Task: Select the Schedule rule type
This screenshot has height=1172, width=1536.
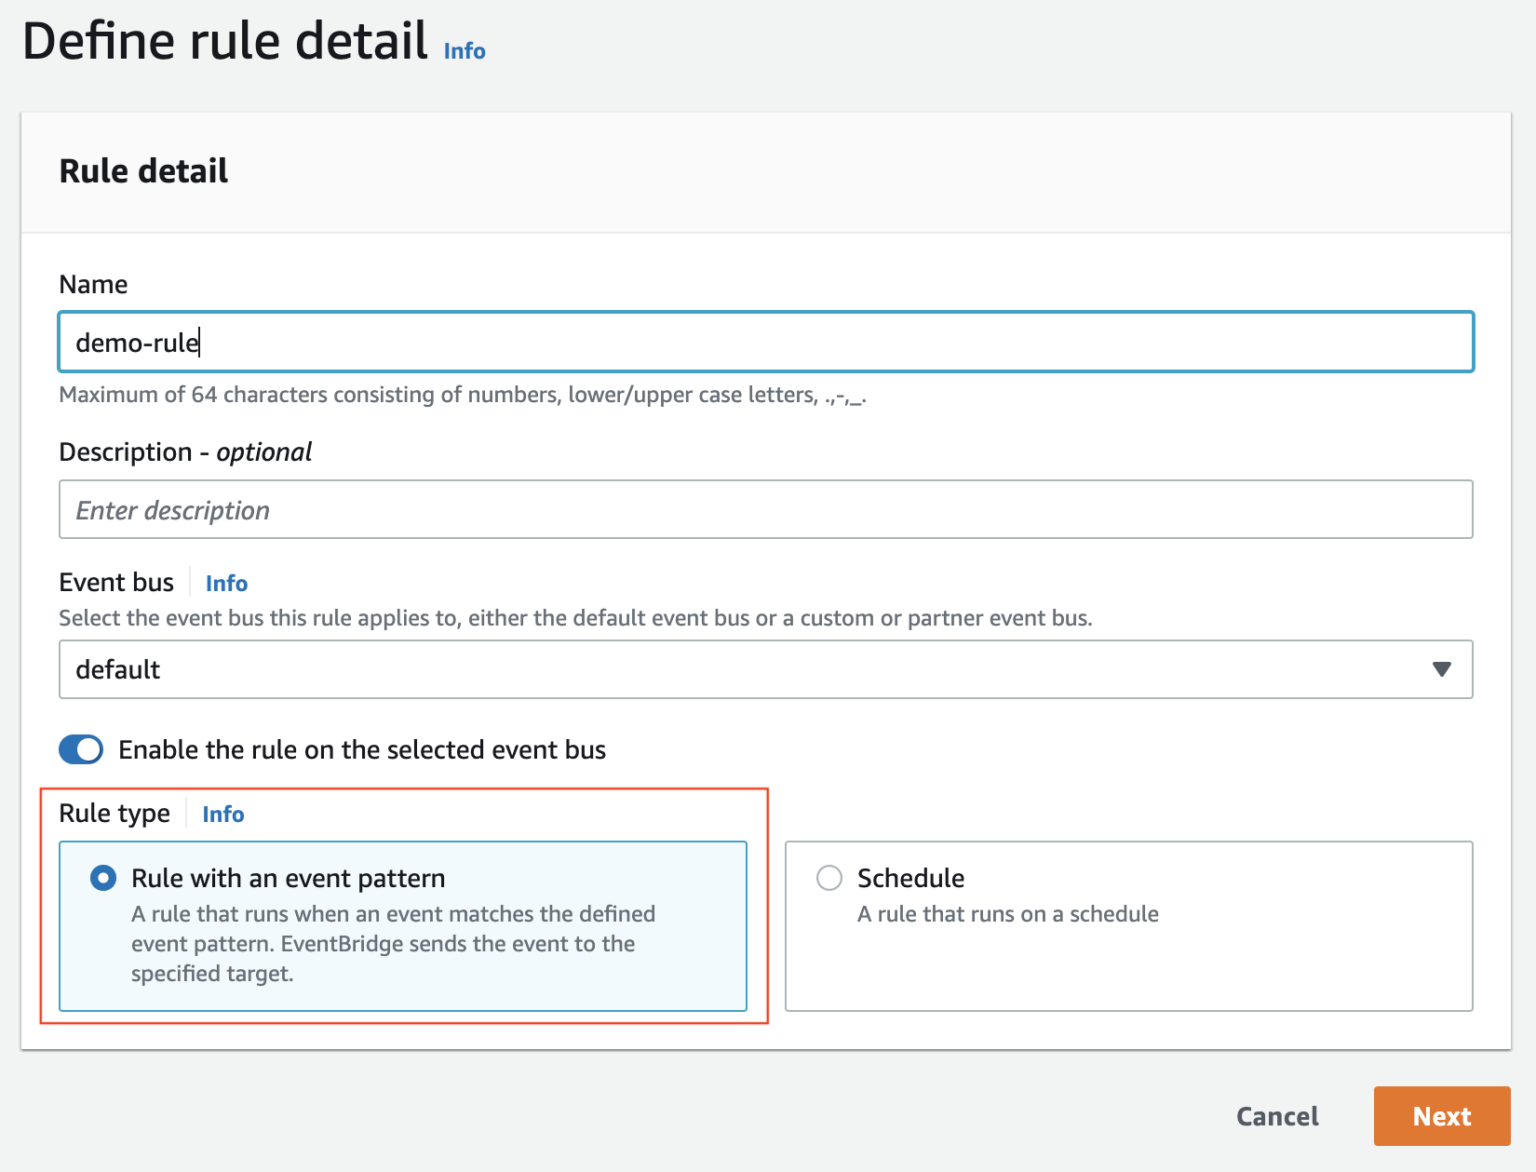Action: [x=829, y=878]
